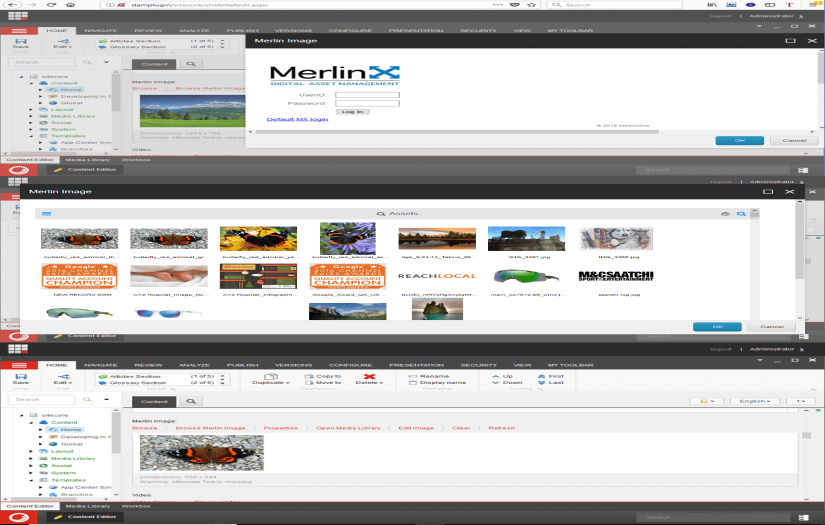The height and width of the screenshot is (525, 825).
Task: Expand System node in the butterfly window tree
Action: tap(31, 473)
